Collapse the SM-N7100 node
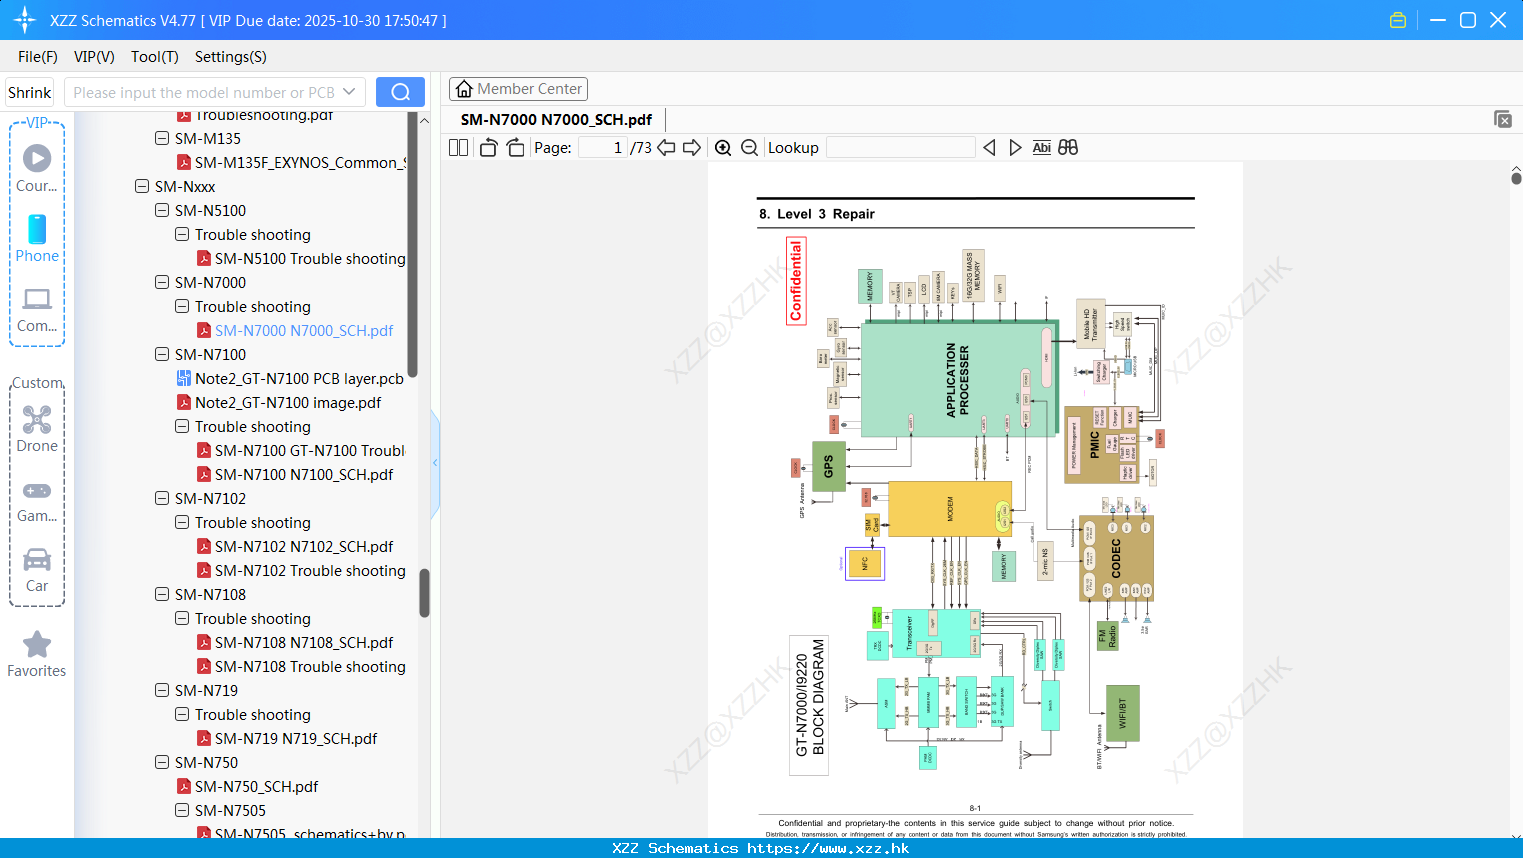The height and width of the screenshot is (858, 1523). pos(162,354)
